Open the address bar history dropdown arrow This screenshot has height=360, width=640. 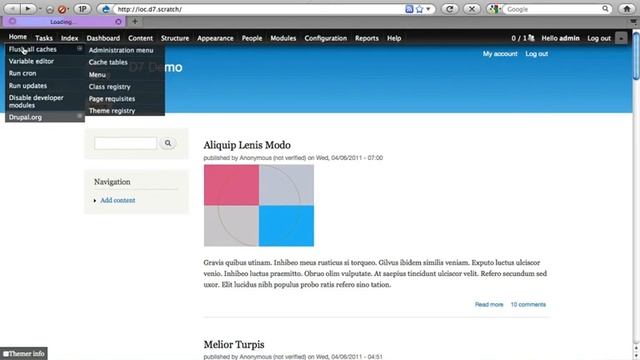[428, 9]
